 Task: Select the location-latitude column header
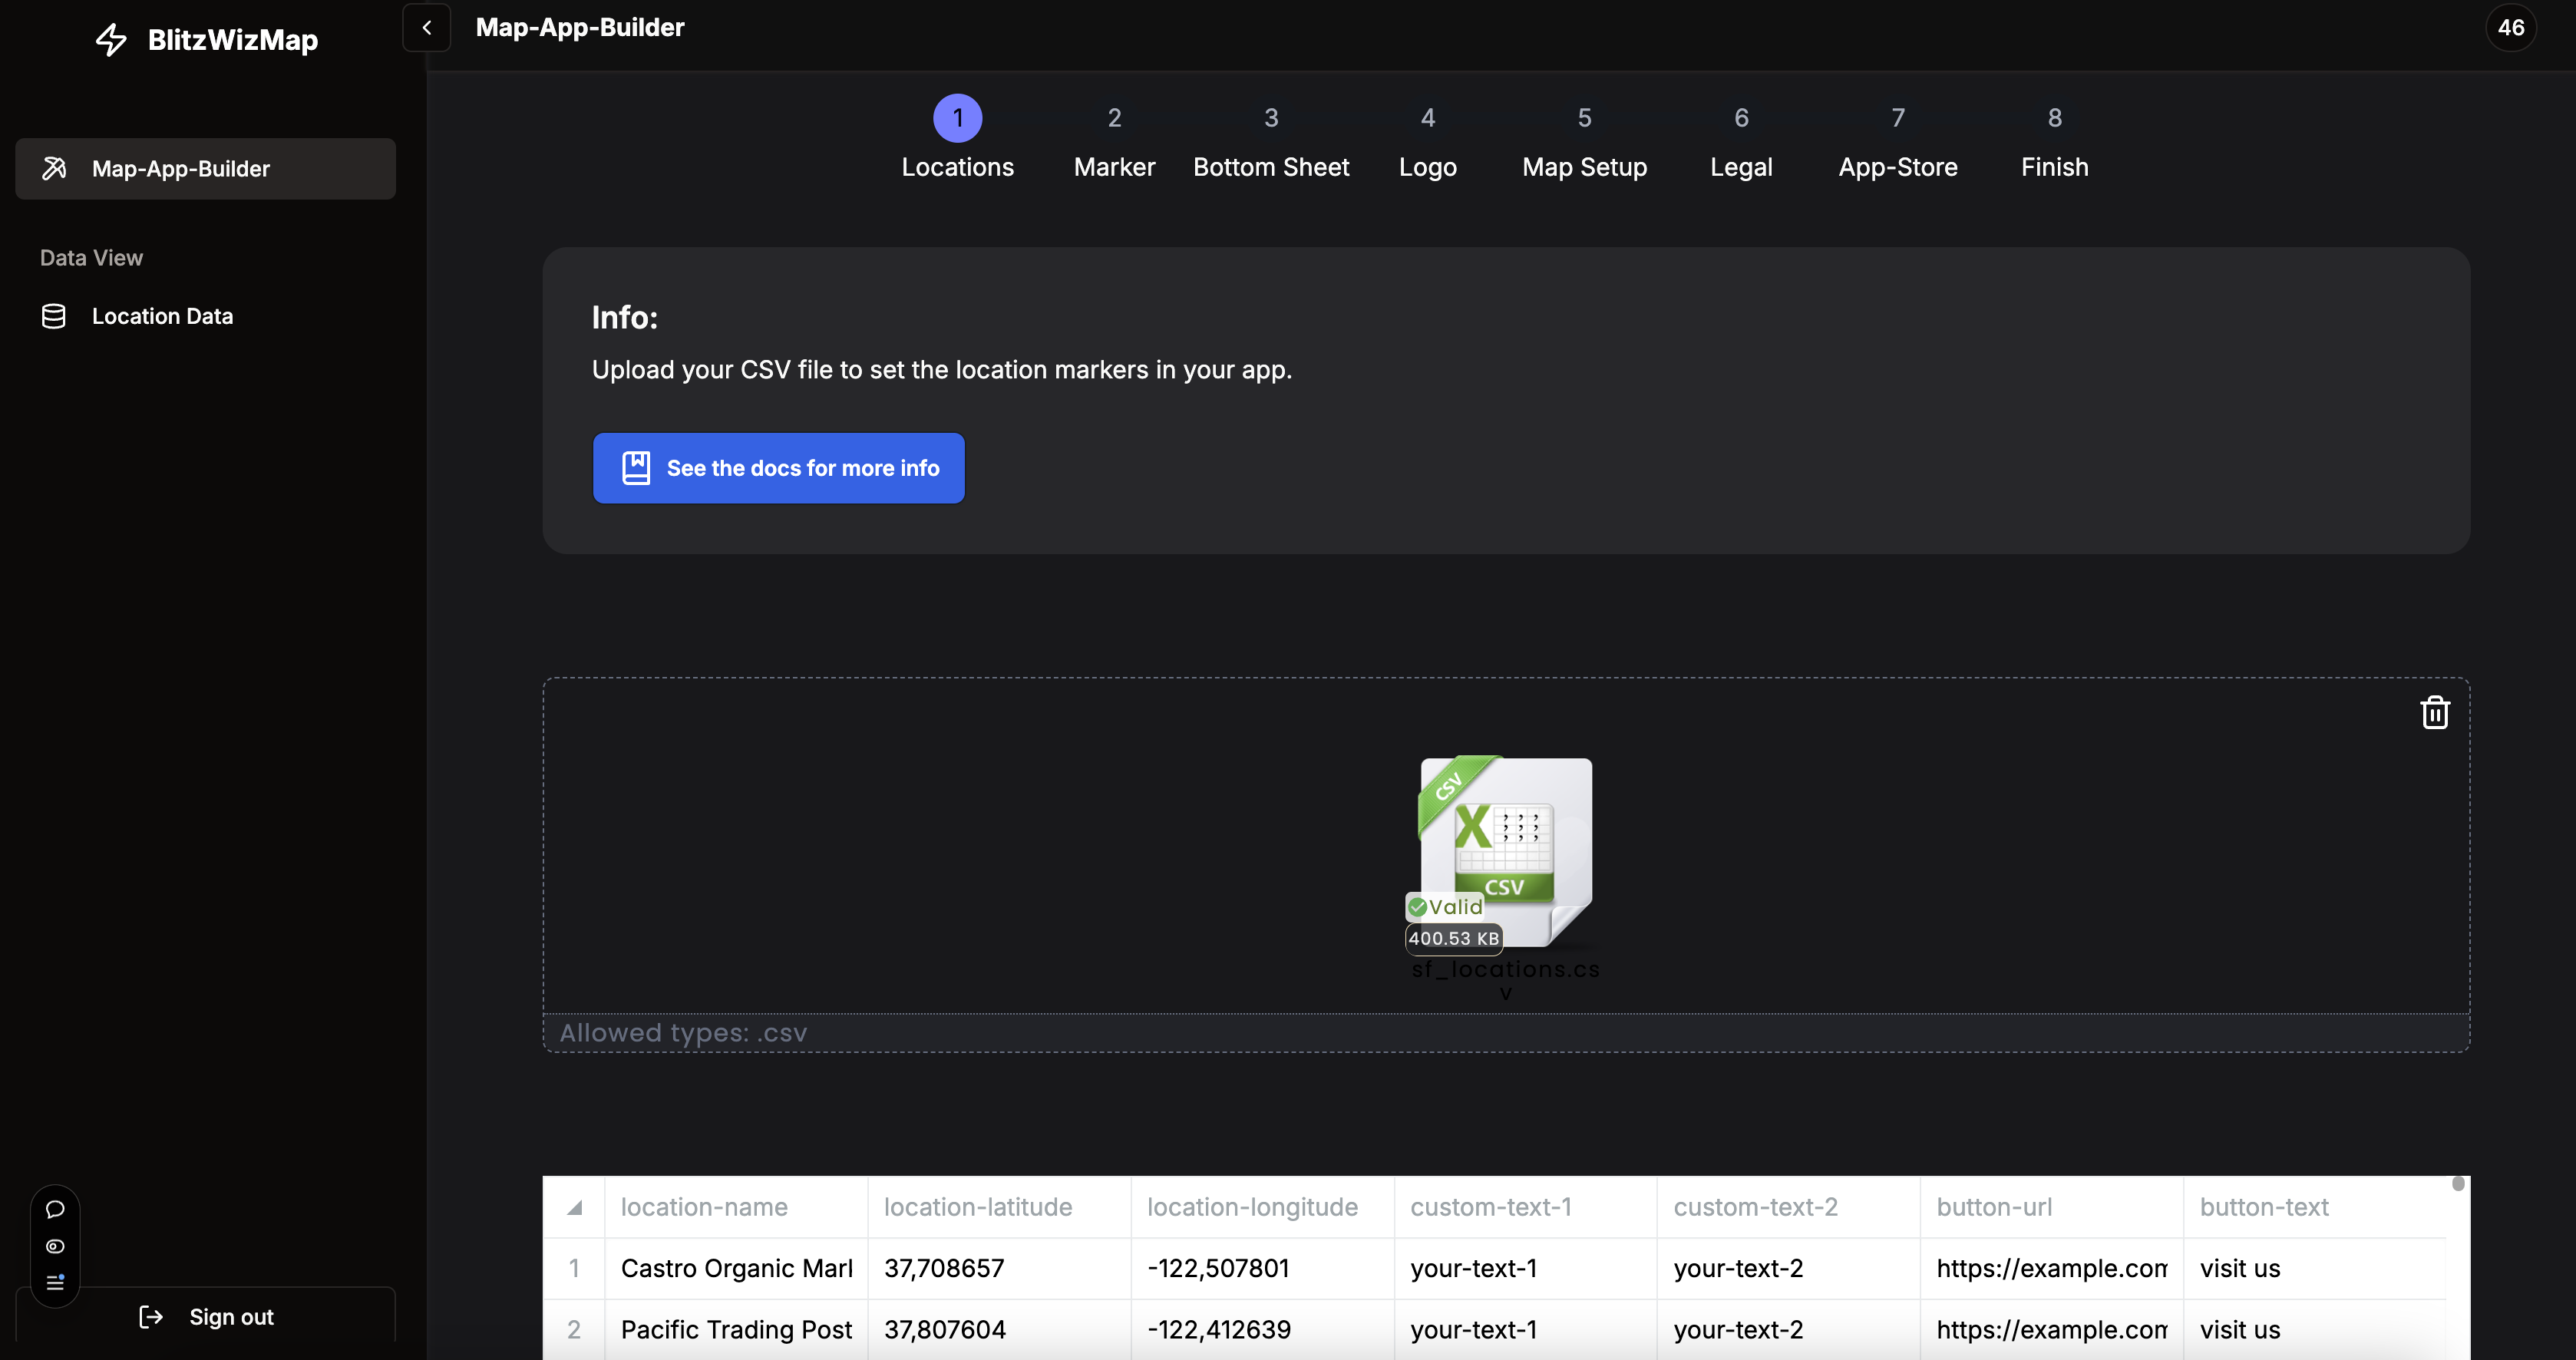click(x=999, y=1207)
